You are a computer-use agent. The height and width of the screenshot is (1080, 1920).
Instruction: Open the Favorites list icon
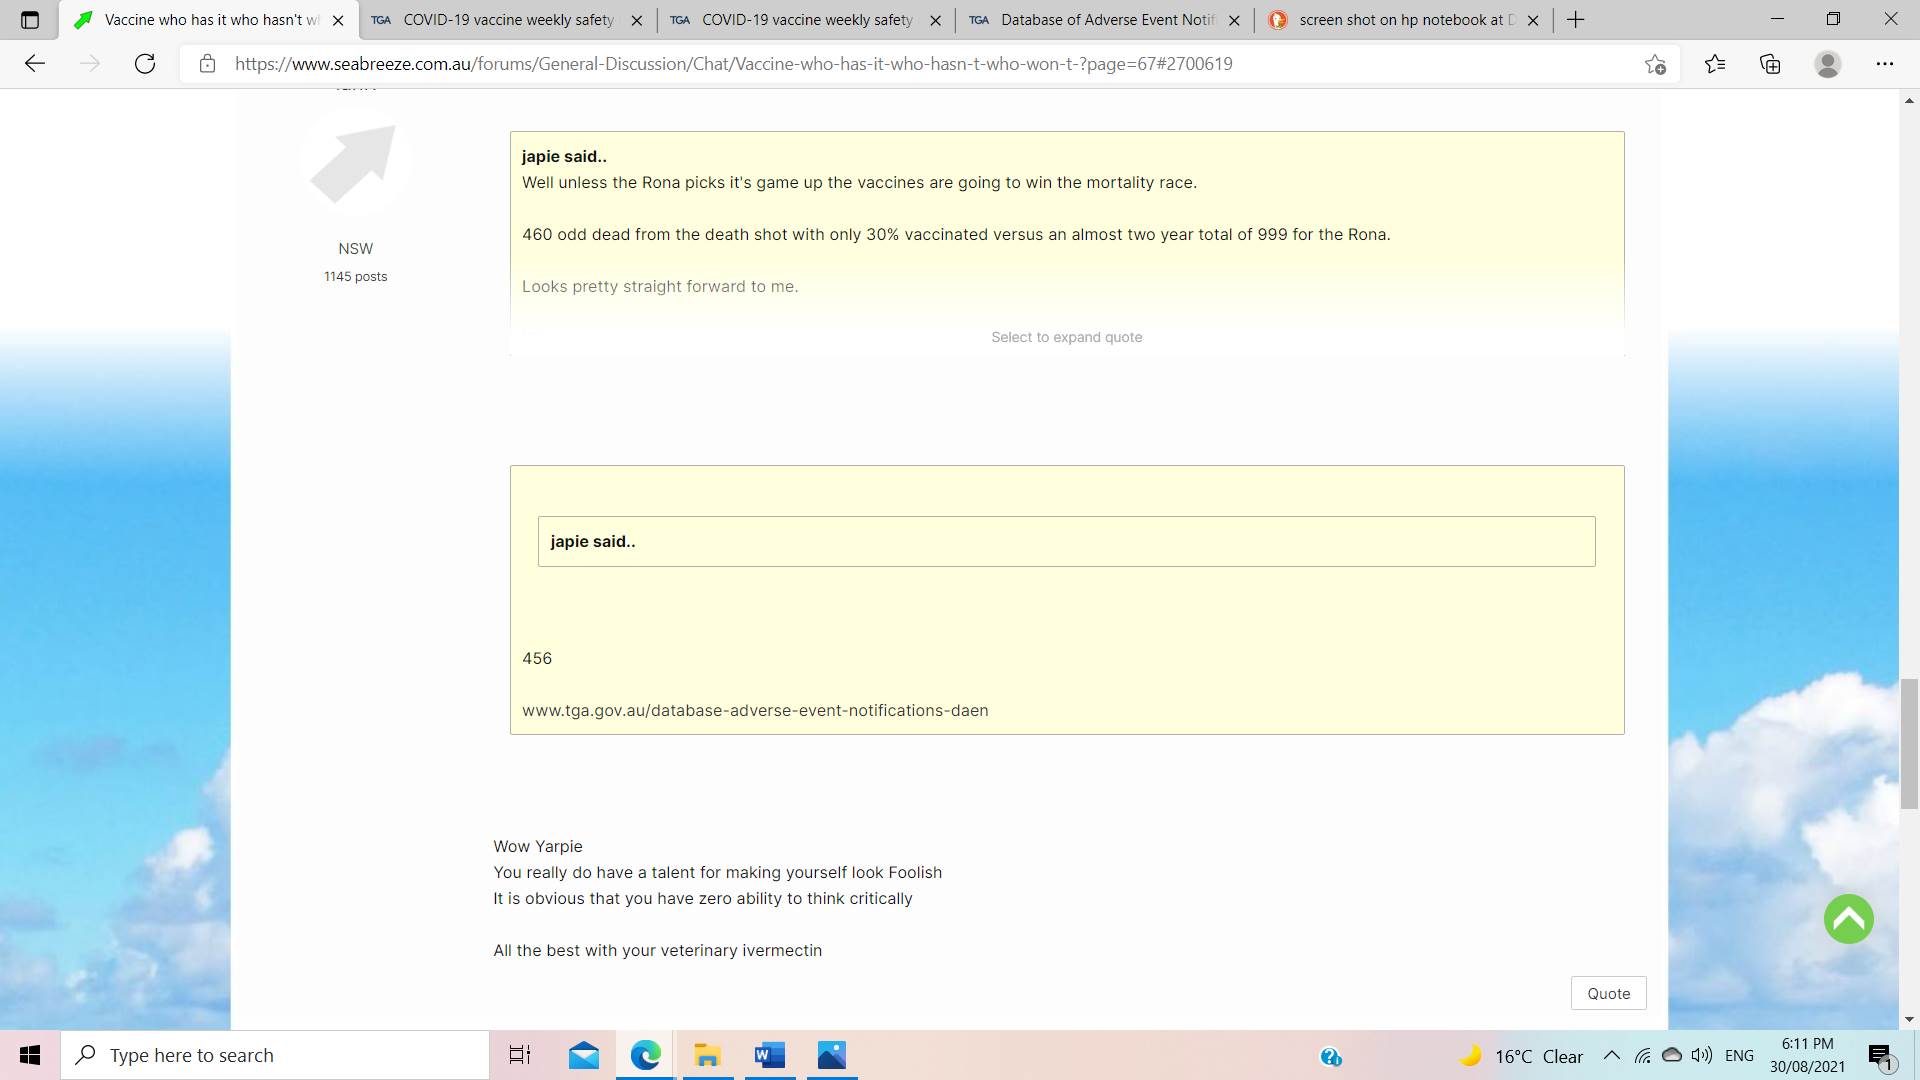click(x=1715, y=64)
